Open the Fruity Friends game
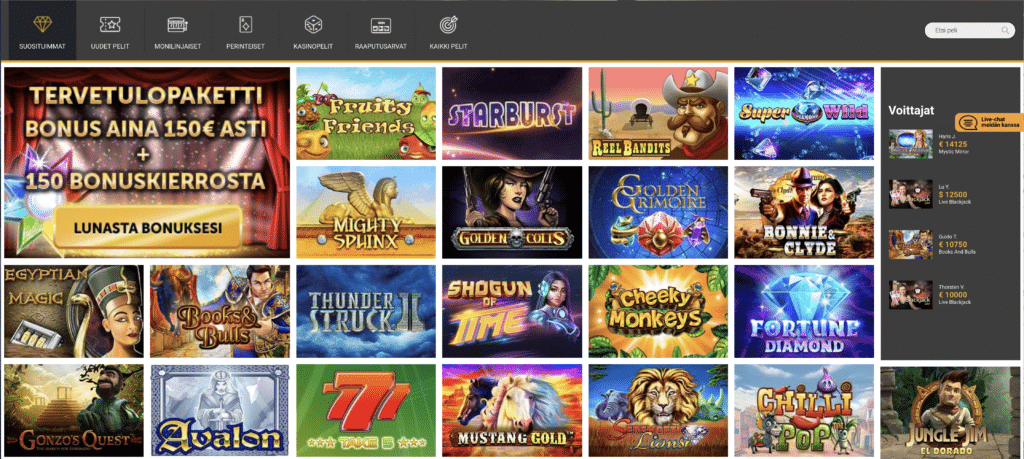 pos(366,114)
